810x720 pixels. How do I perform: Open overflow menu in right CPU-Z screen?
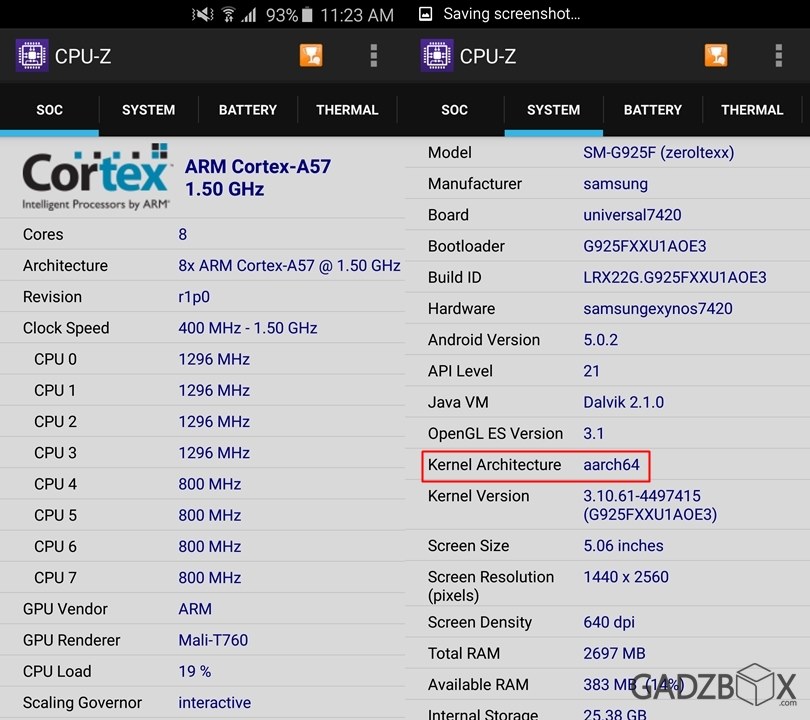point(778,55)
